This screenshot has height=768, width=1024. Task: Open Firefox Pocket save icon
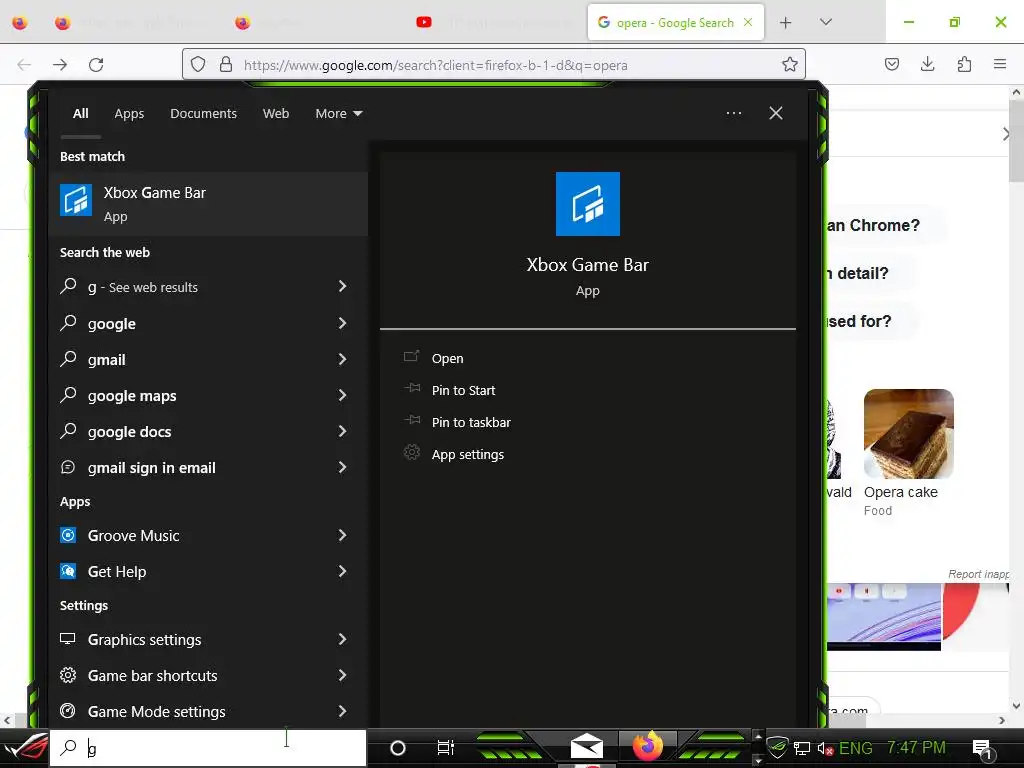tap(891, 64)
